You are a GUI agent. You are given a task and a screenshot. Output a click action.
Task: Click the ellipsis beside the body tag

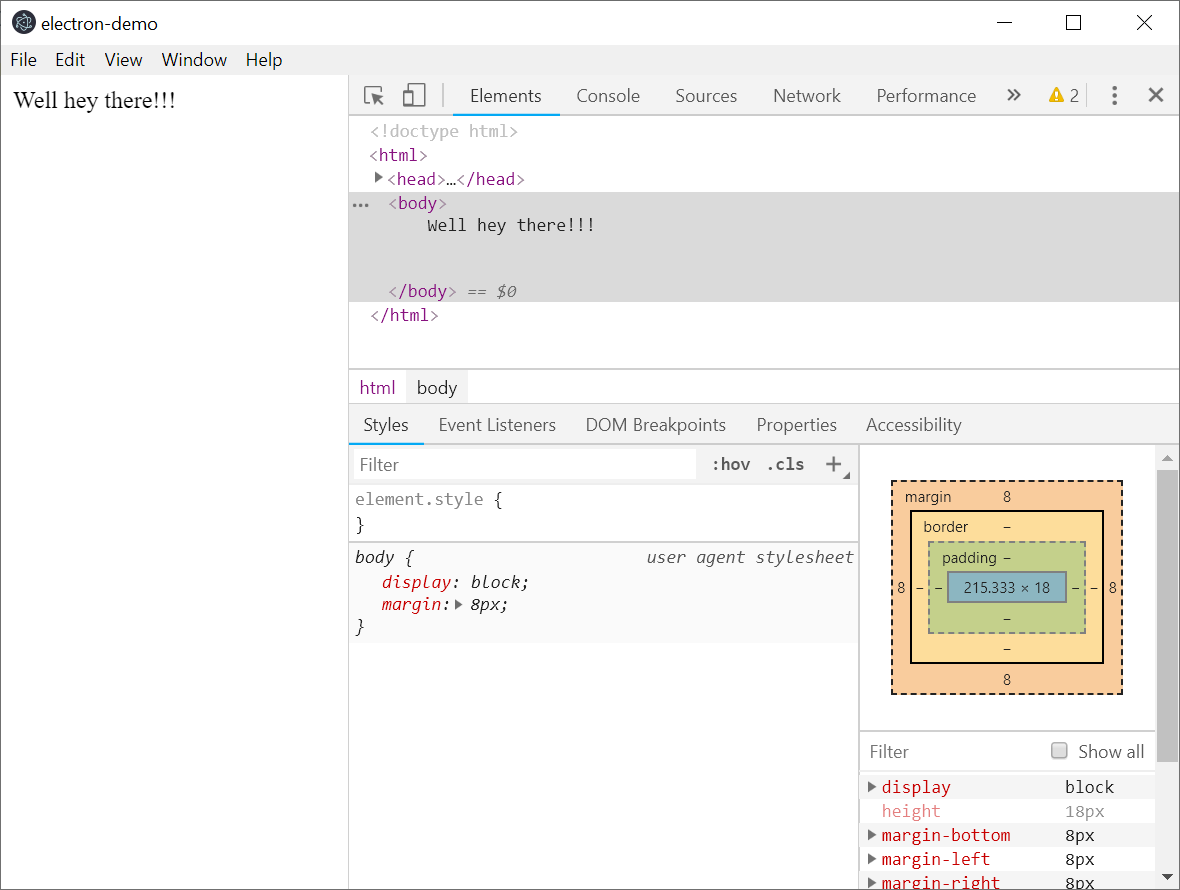(361, 205)
